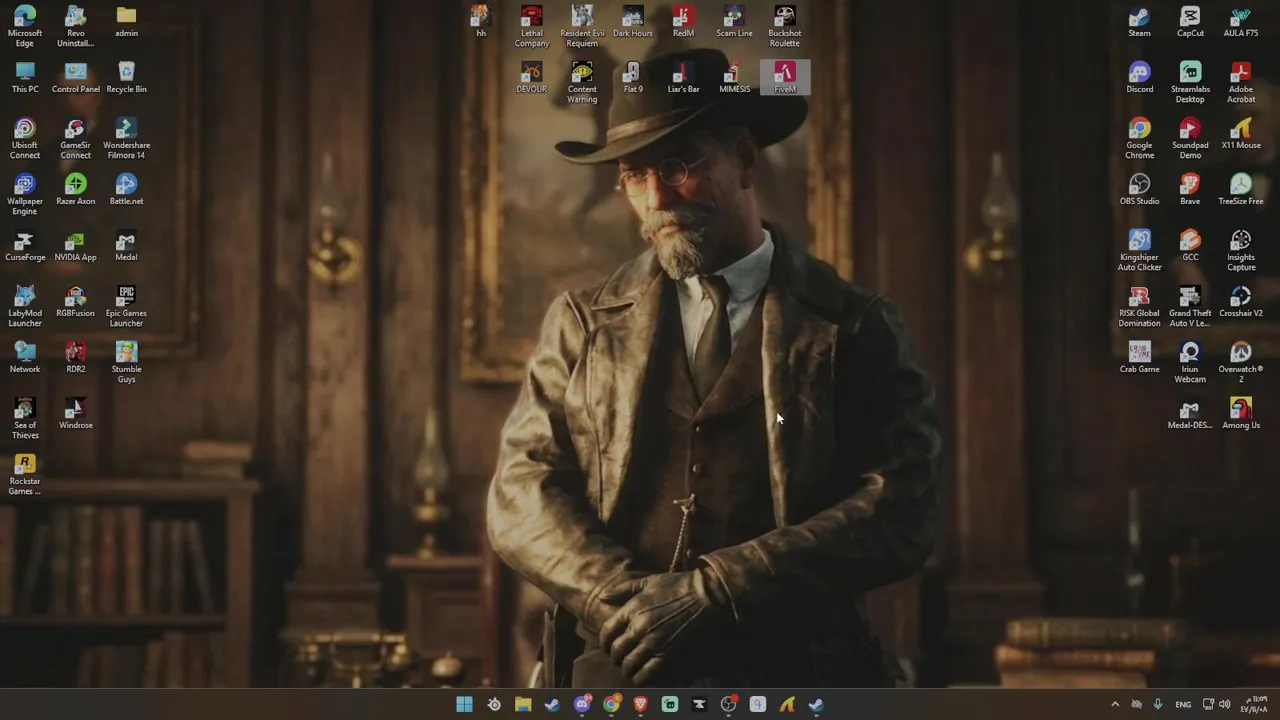Select the Network desktop icon

[x=25, y=357]
